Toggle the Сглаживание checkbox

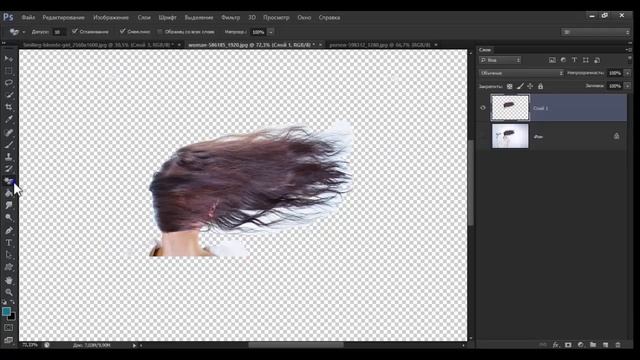(75, 31)
